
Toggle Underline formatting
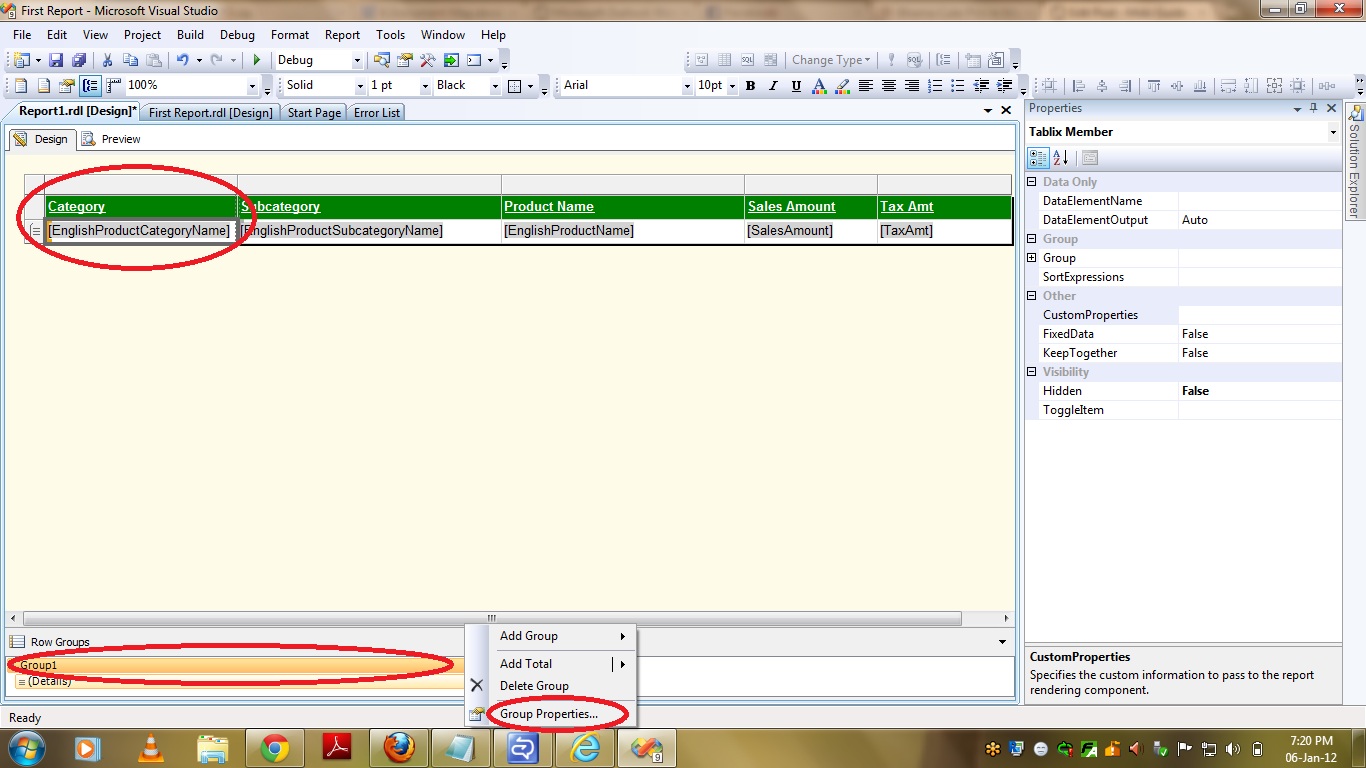tap(796, 86)
